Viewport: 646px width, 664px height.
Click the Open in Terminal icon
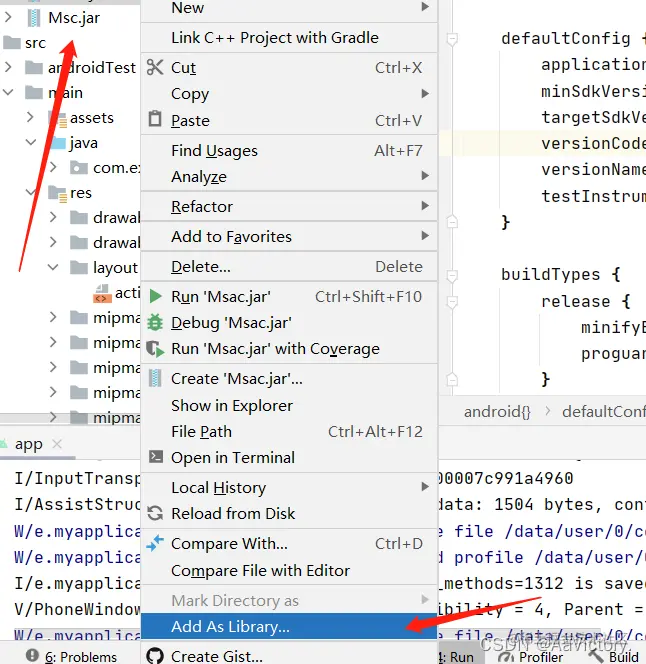click(155, 456)
